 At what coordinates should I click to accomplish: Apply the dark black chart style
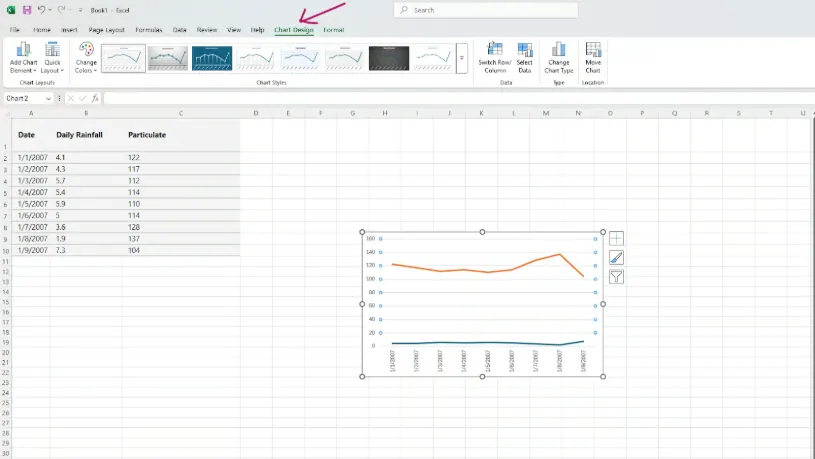[389, 58]
